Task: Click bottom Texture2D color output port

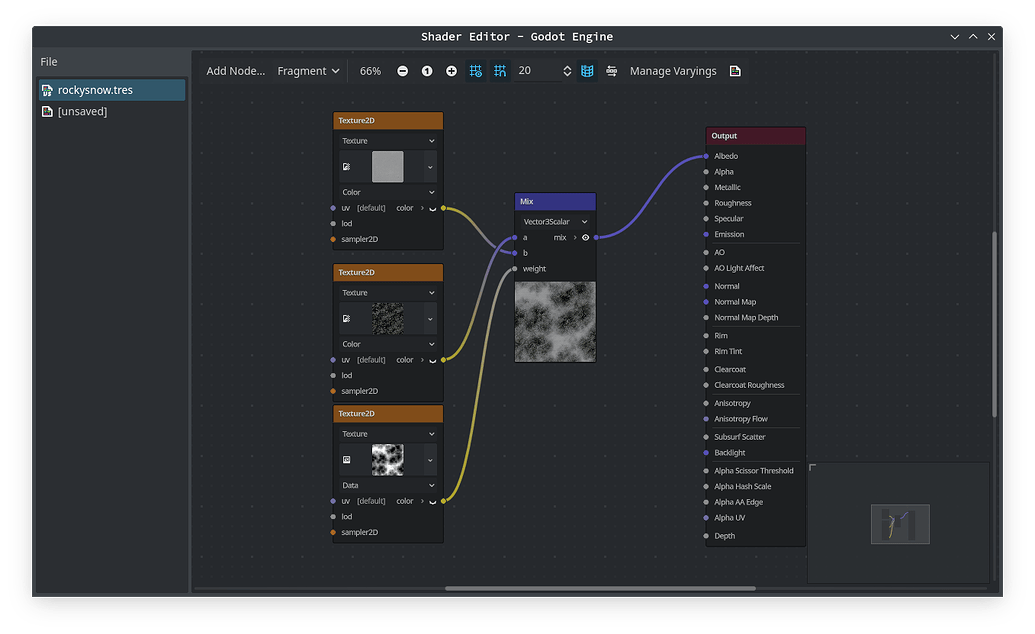Action: [x=444, y=501]
